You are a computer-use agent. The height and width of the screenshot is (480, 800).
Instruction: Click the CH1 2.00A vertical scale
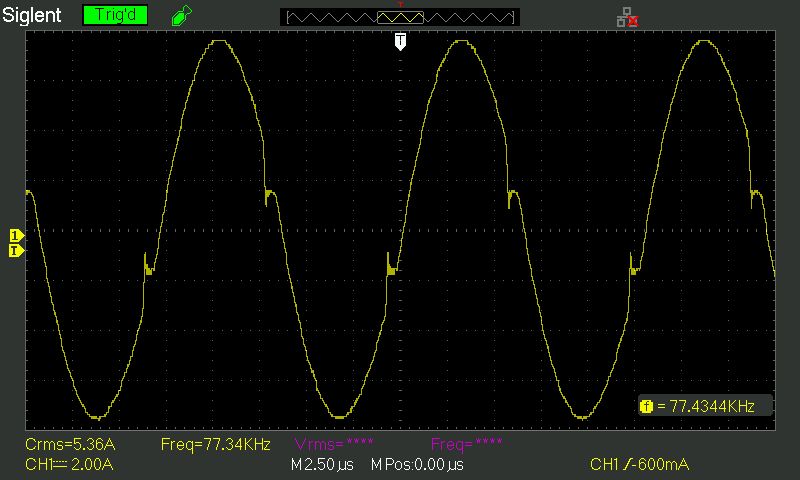69,465
